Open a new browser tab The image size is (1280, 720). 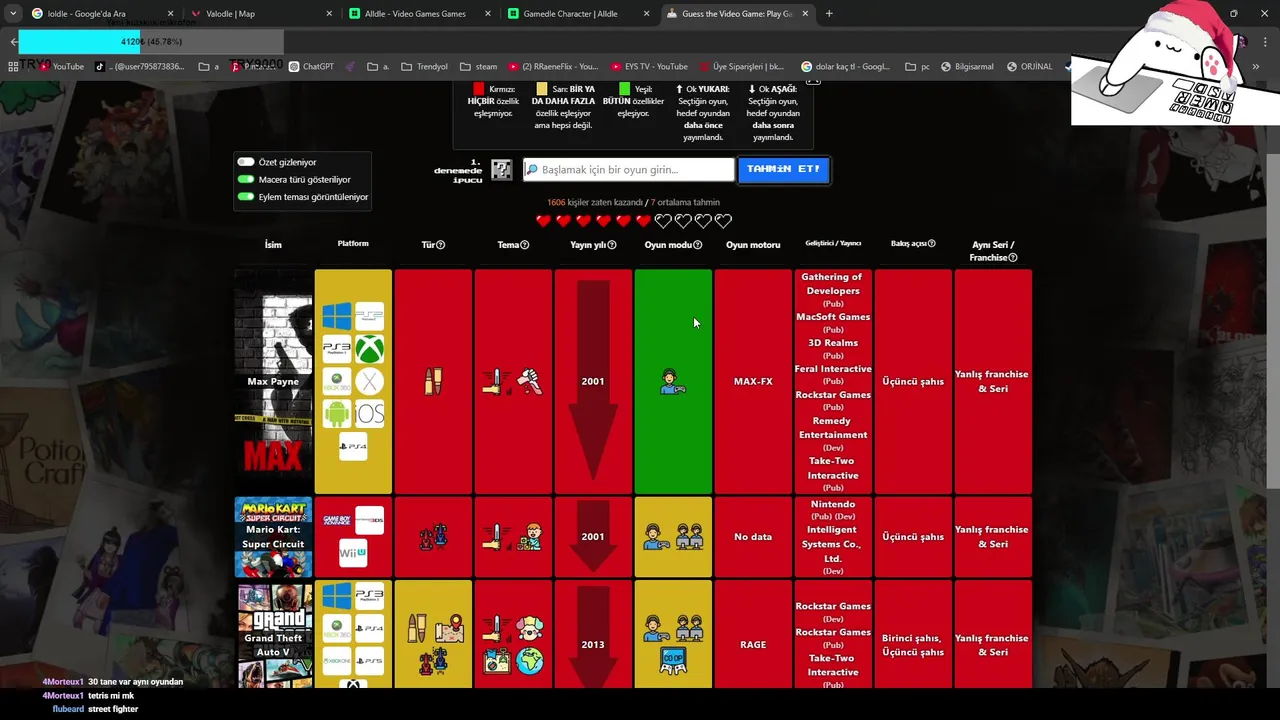(829, 14)
